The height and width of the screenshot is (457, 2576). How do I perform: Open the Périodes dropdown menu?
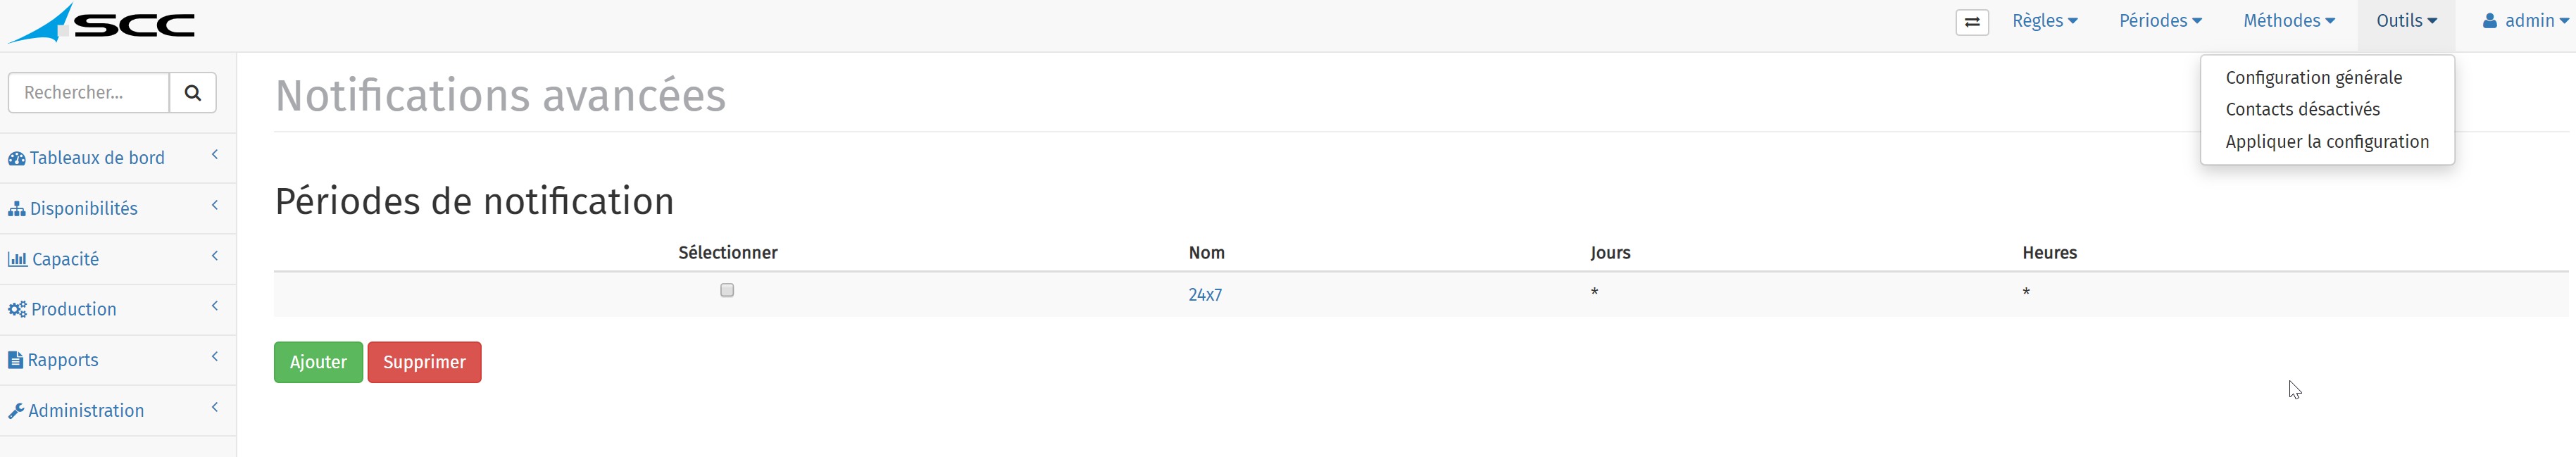pyautogui.click(x=2160, y=21)
